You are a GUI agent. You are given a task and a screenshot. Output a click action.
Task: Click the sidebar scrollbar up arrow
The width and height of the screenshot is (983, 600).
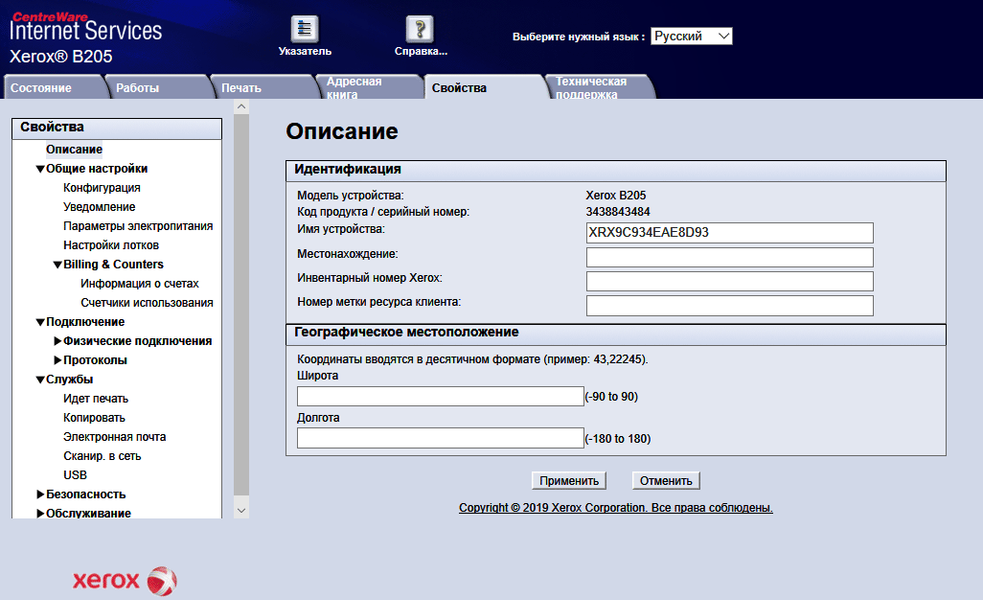coord(241,107)
